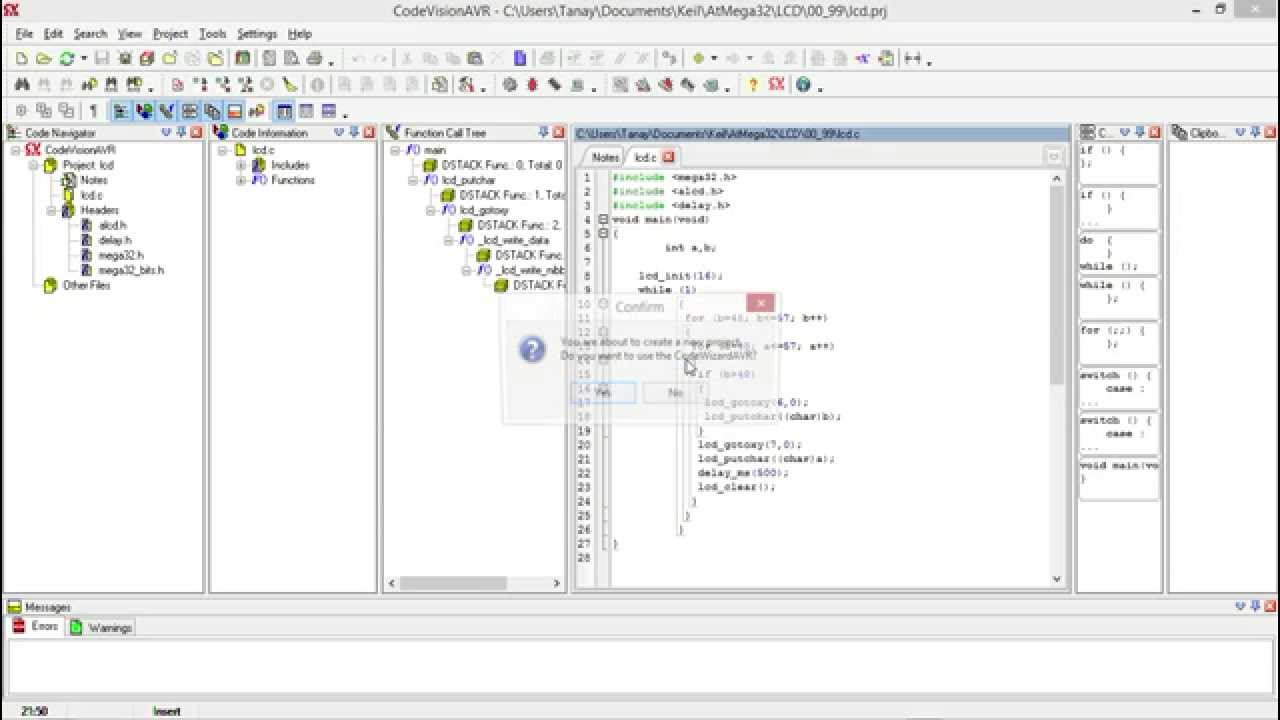Toggle Code Information view button in toolbar

point(144,111)
